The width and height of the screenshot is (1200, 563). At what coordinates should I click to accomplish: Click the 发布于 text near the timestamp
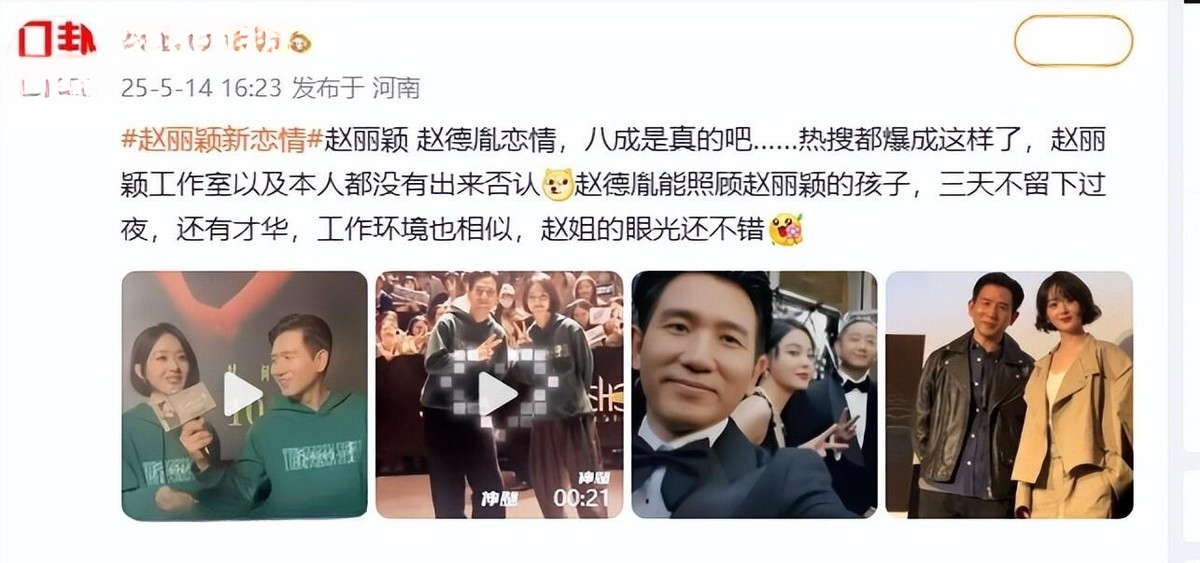click(327, 89)
